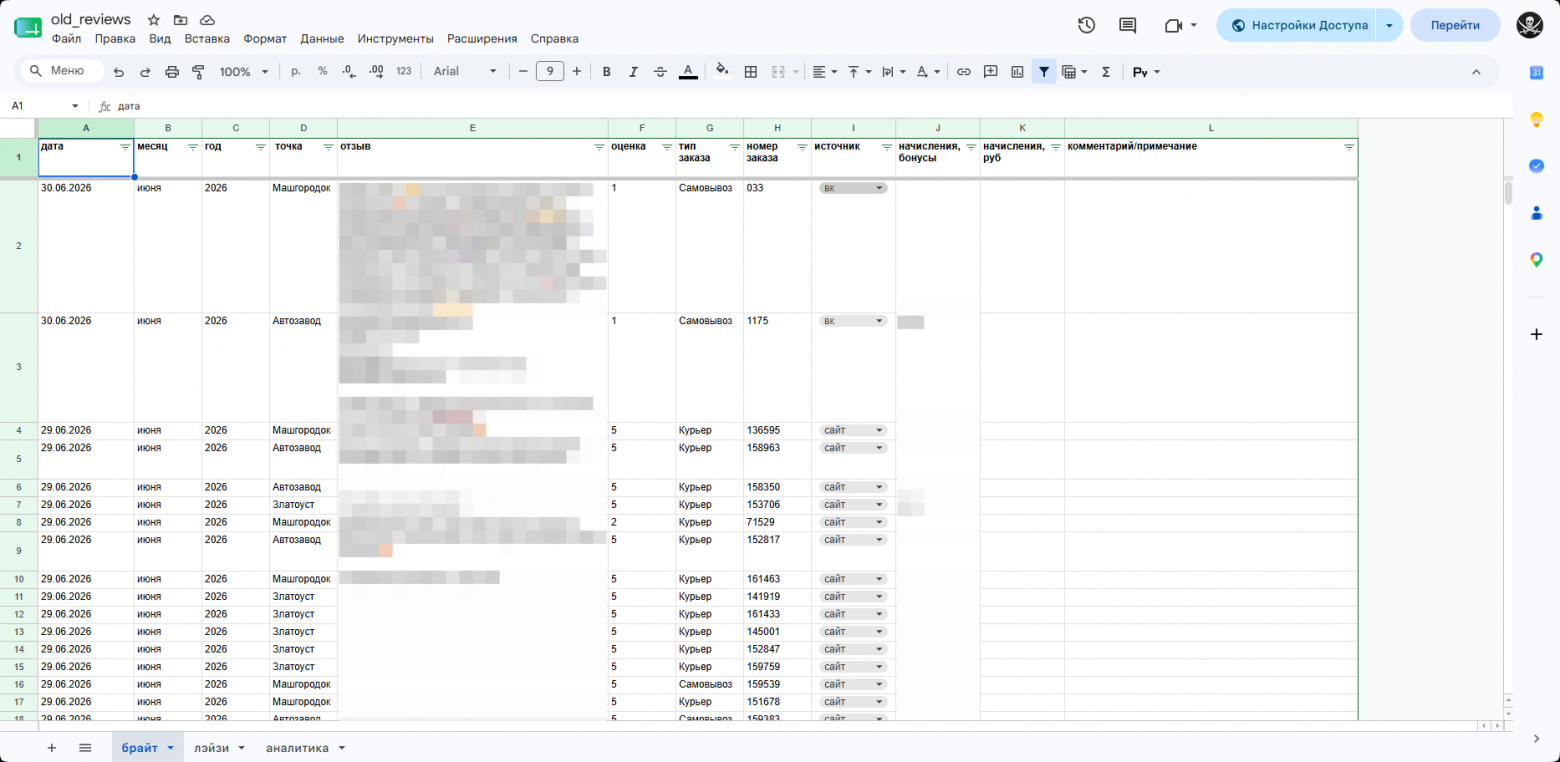The width and height of the screenshot is (1560, 762).
Task: Open filter for оценка column
Action: (667, 147)
